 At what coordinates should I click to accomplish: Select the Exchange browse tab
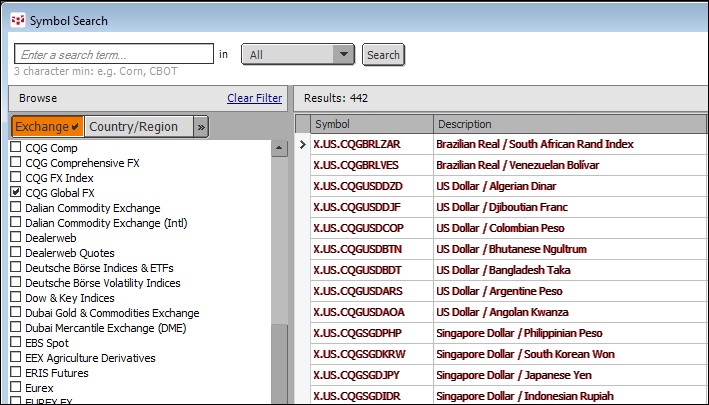47,127
